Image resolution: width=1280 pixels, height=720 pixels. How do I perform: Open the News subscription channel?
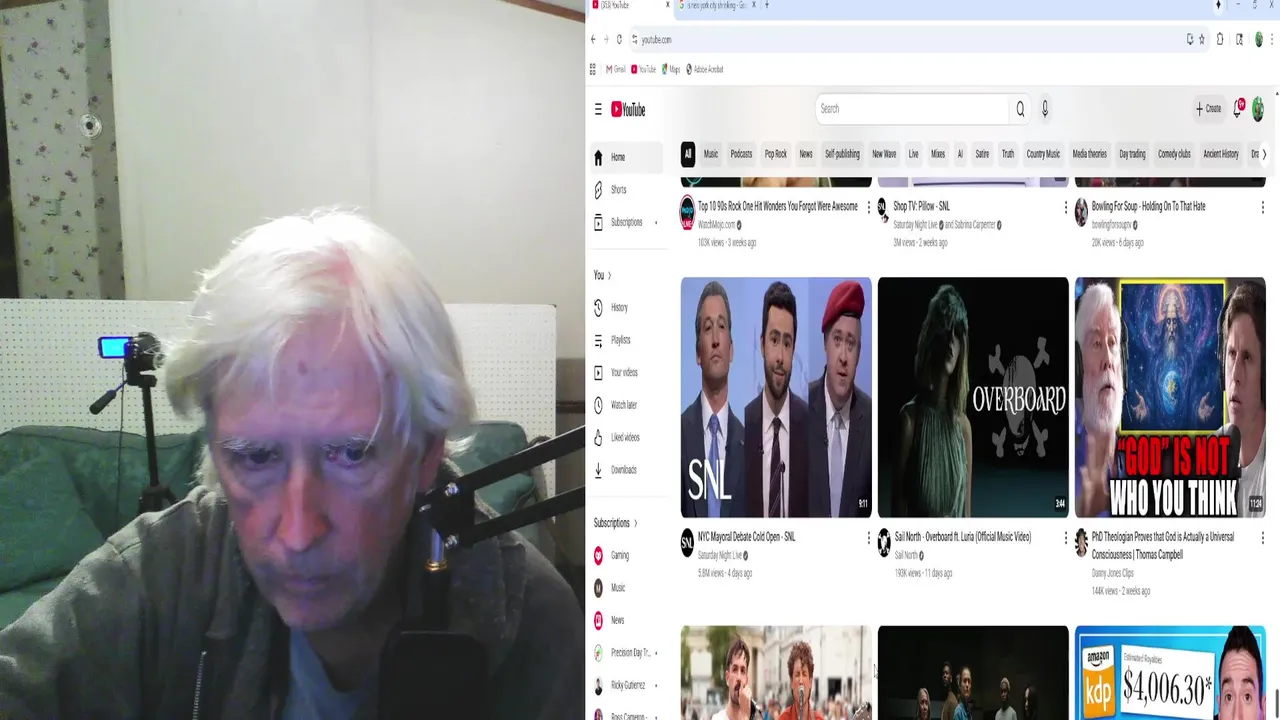tap(626, 620)
